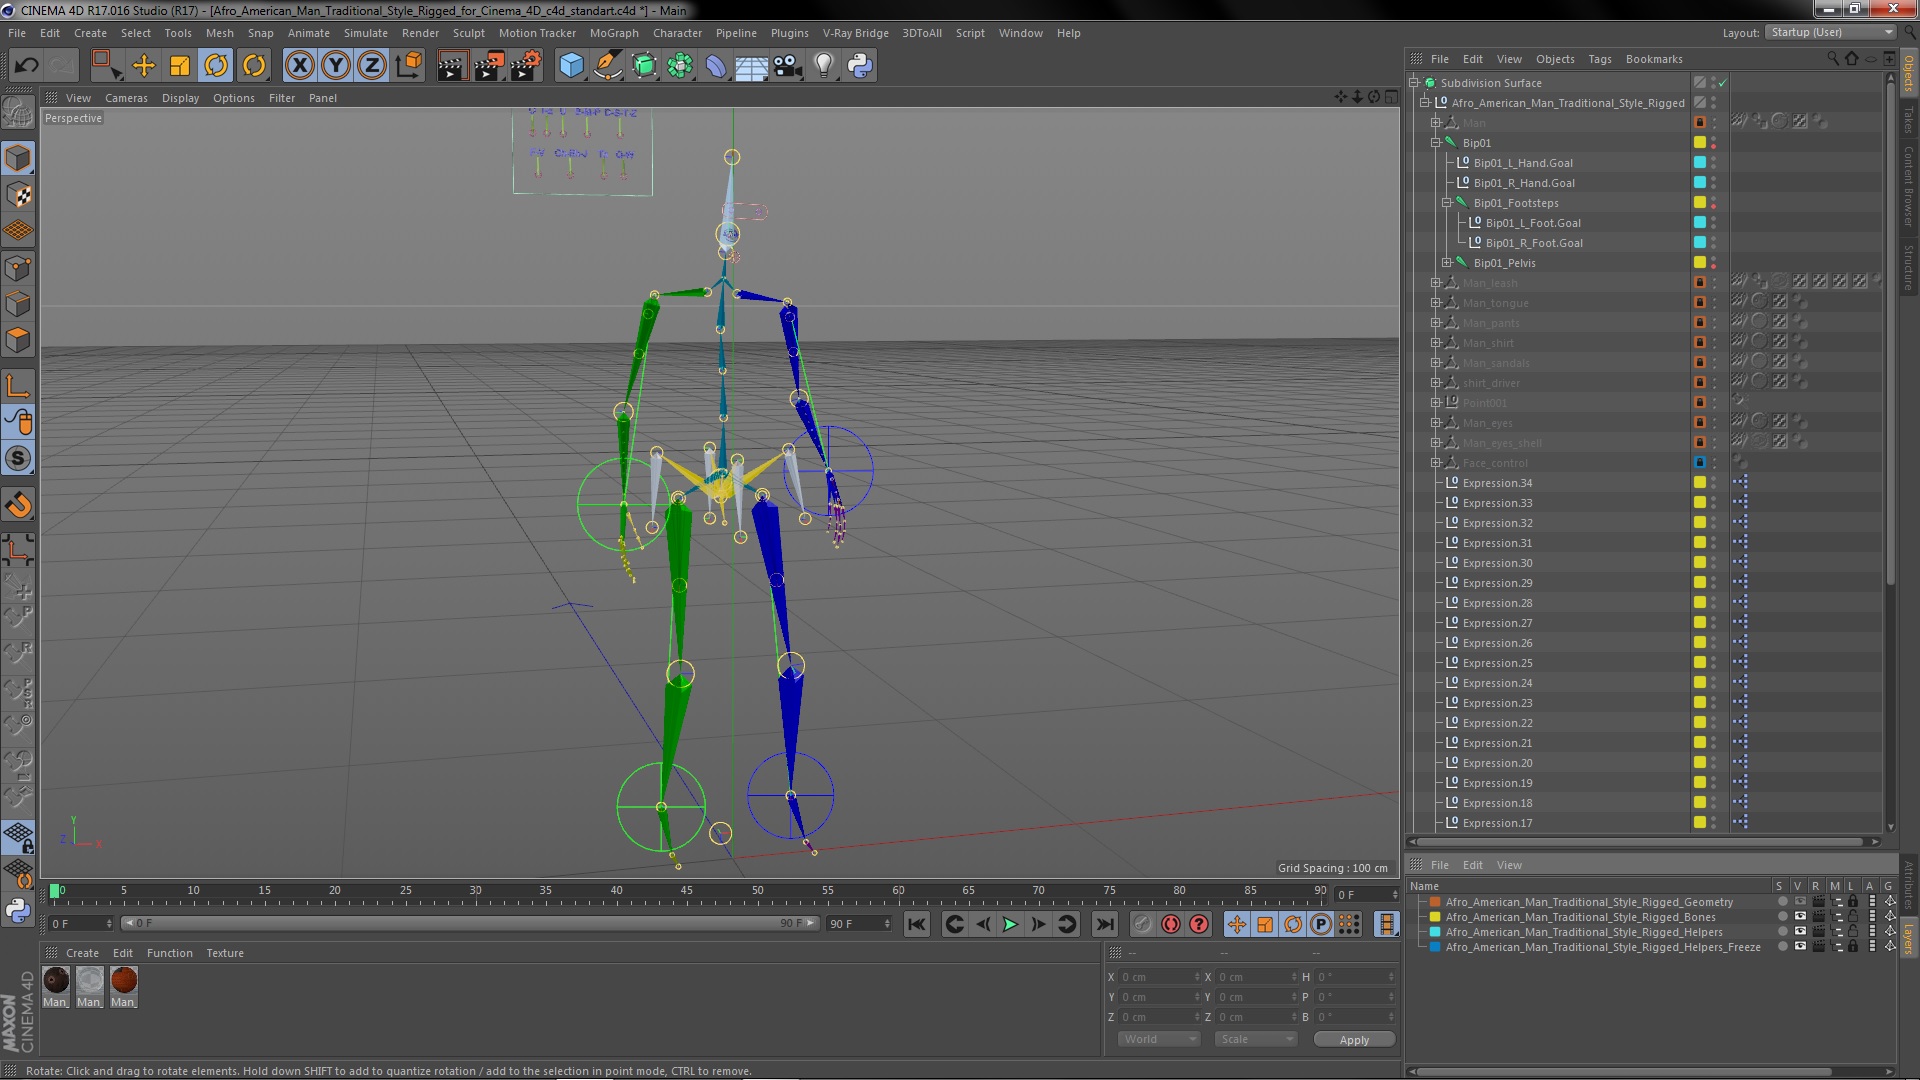The width and height of the screenshot is (1920, 1080).
Task: Click the Record Active Objects button
Action: [x=1143, y=924]
